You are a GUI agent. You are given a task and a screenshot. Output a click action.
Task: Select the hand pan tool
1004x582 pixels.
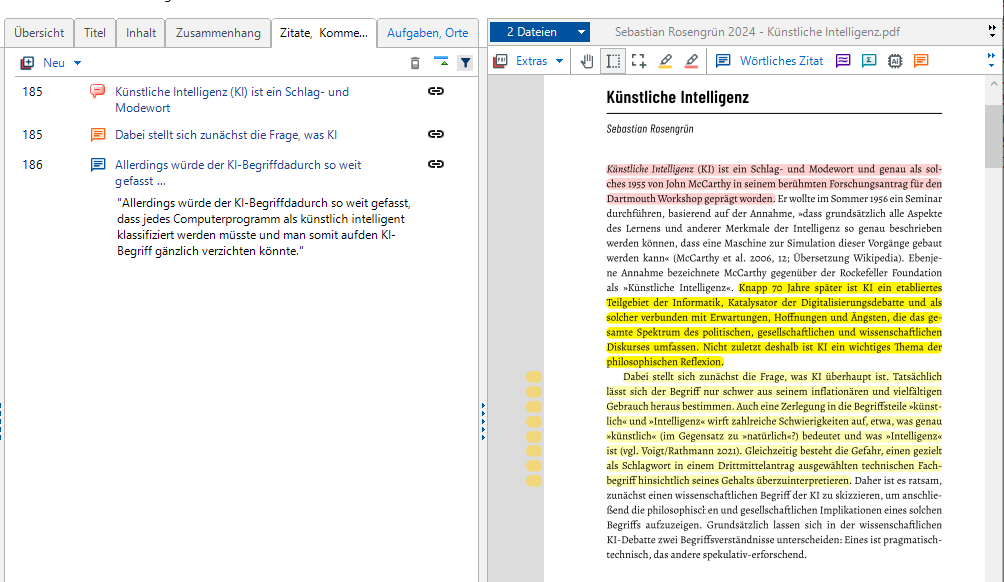587,61
